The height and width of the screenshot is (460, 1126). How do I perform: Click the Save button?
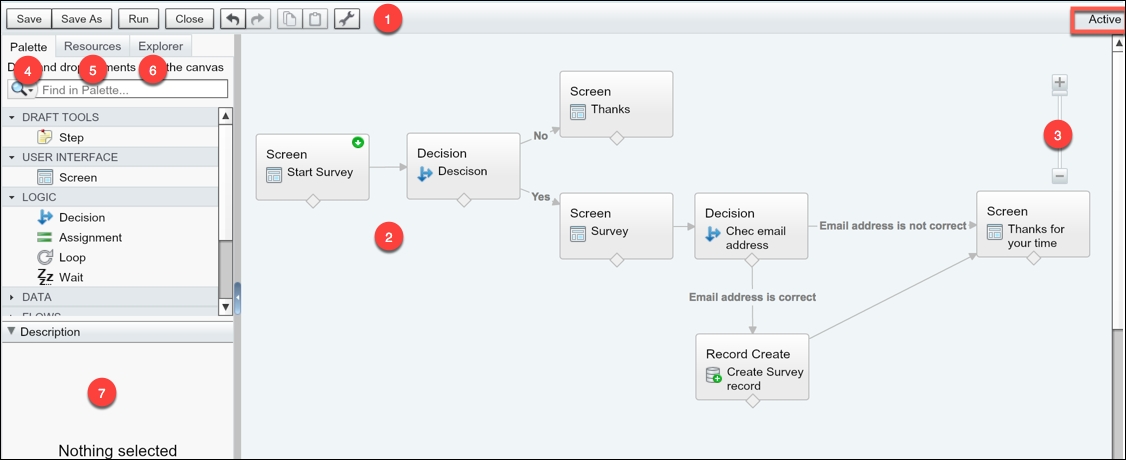[29, 19]
